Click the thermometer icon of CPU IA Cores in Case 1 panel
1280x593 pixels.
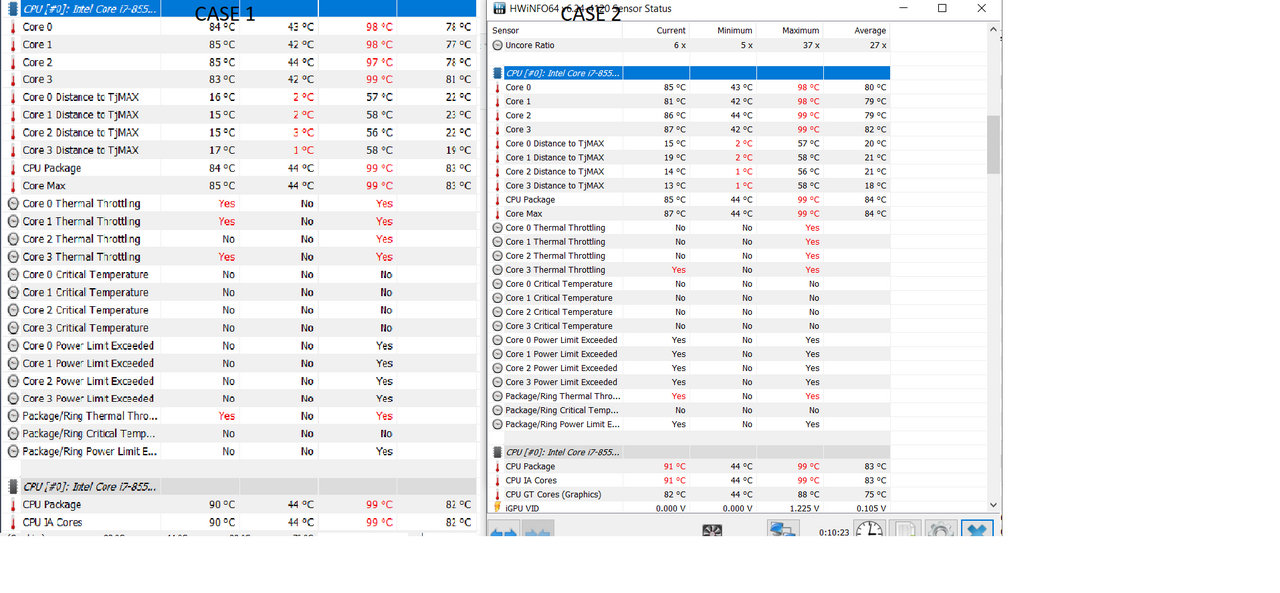tap(13, 522)
